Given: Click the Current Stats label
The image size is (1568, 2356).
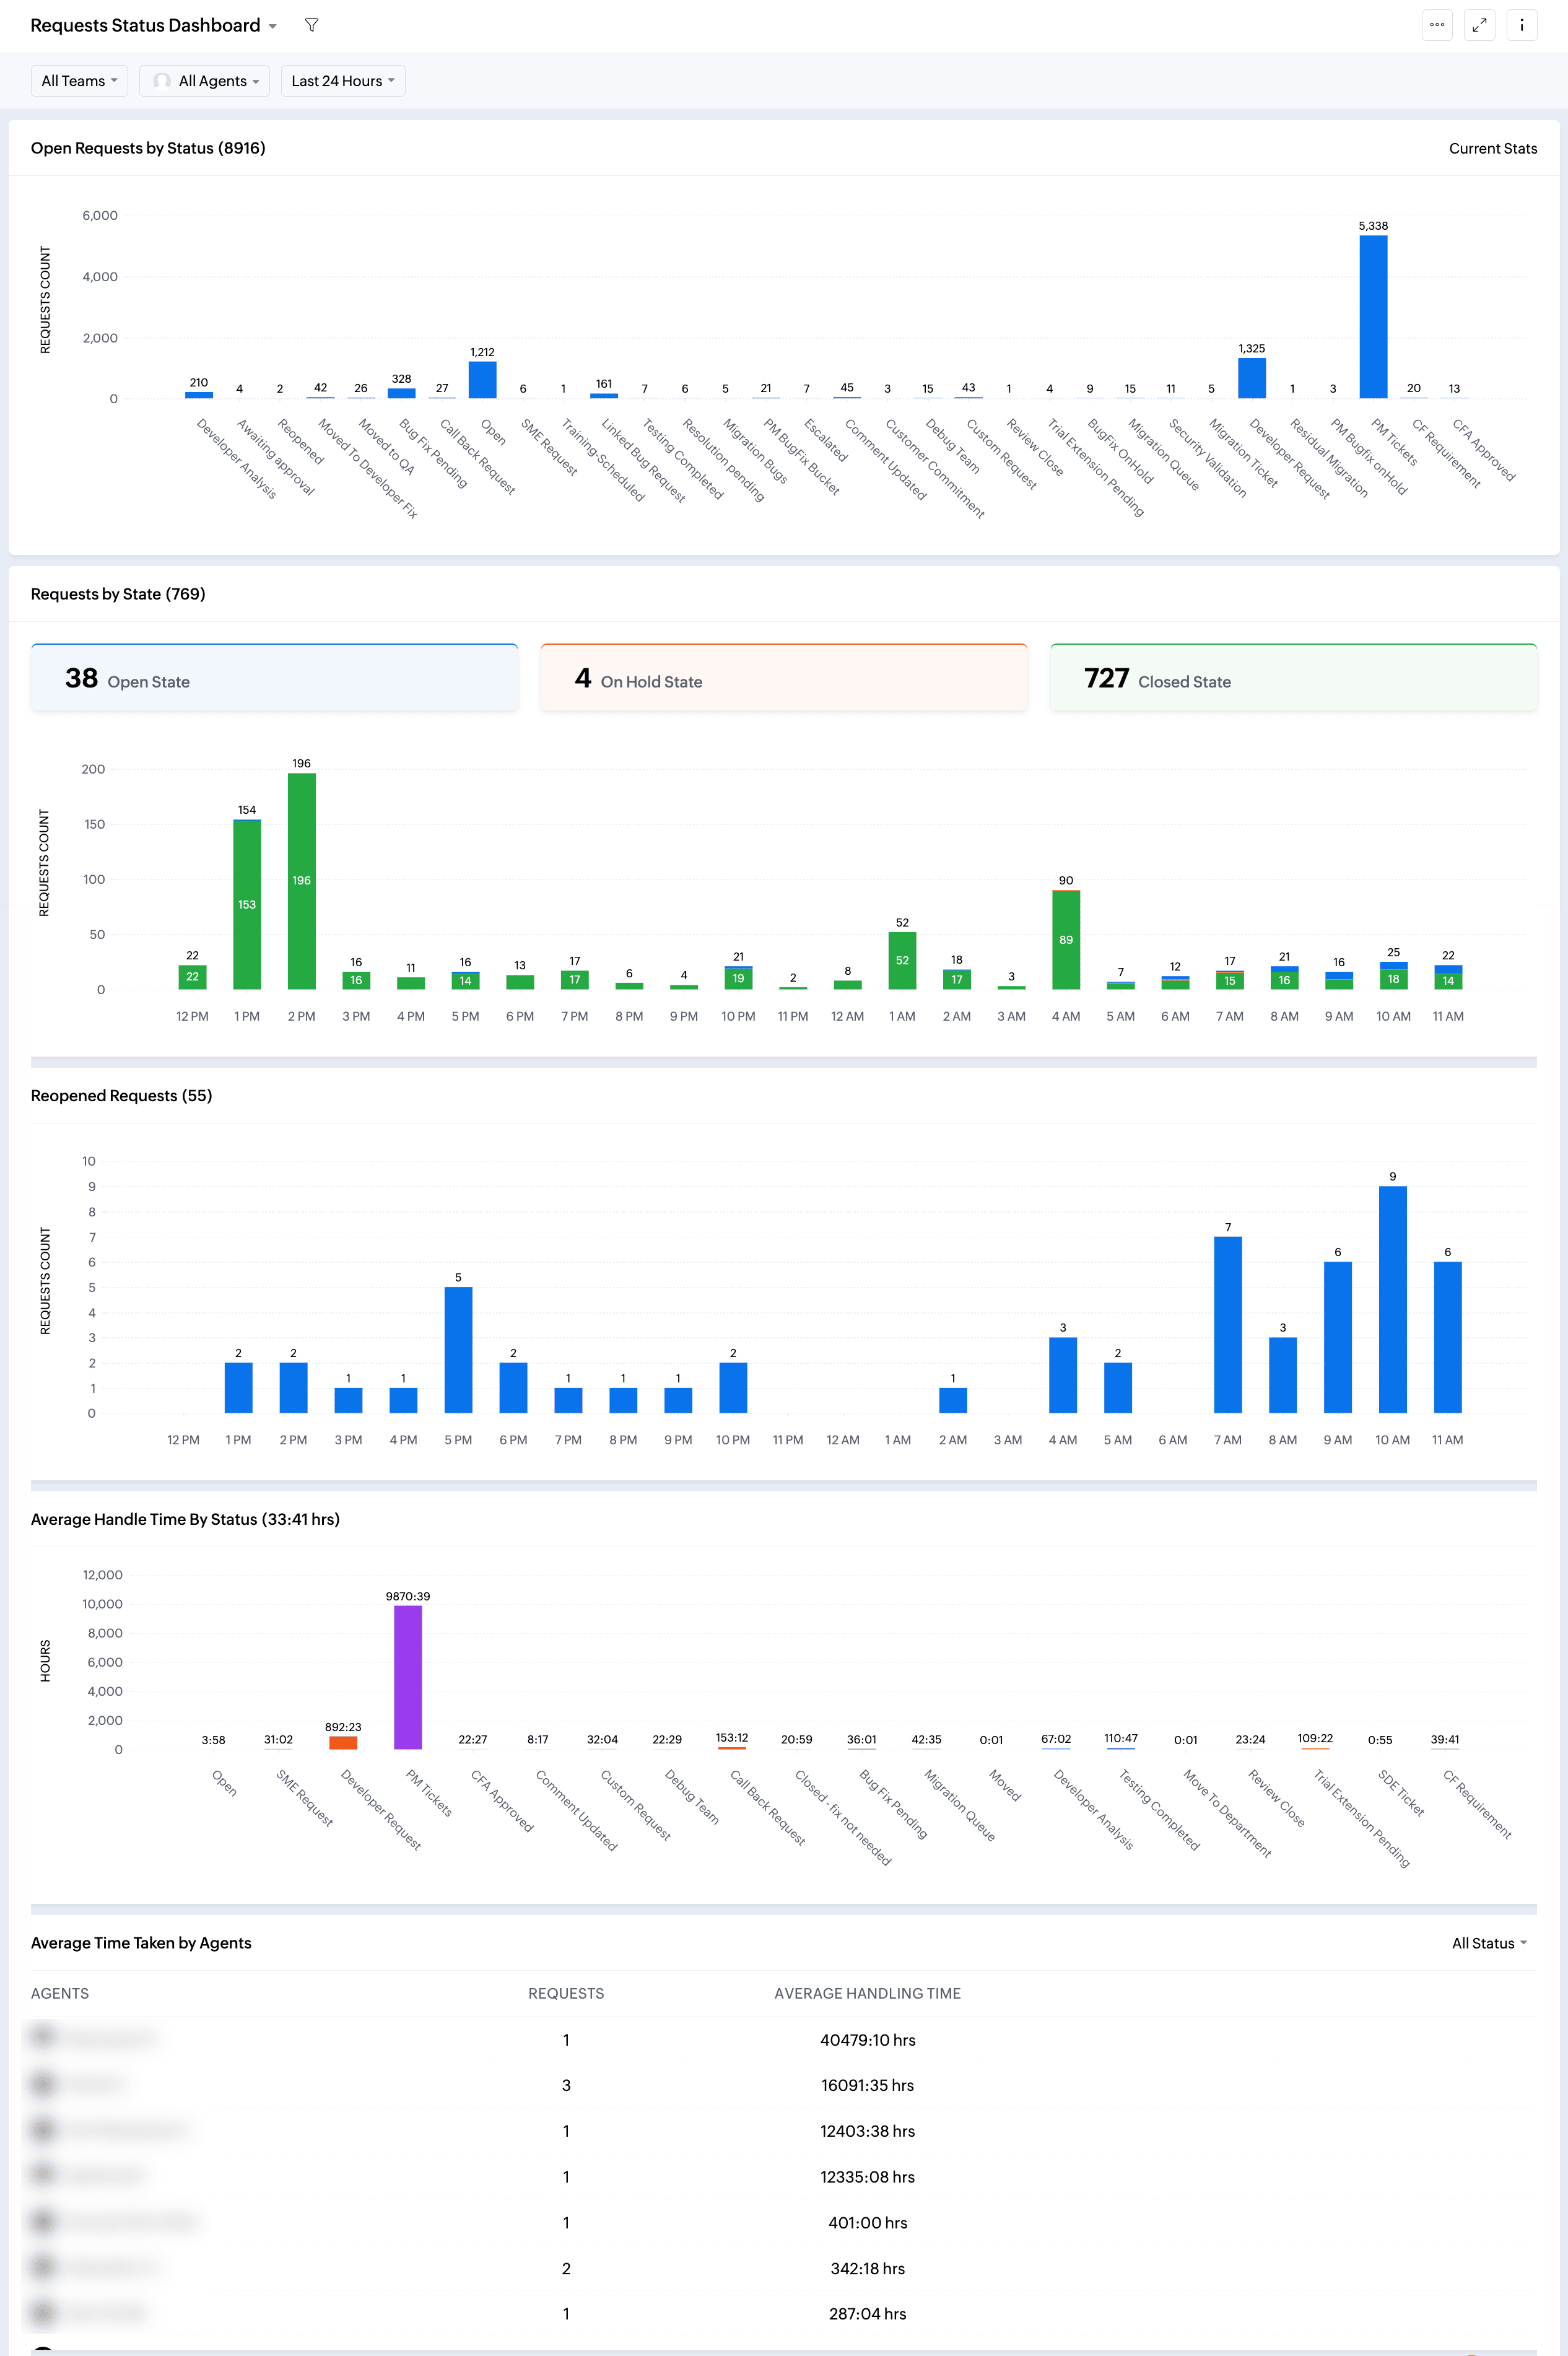Looking at the screenshot, I should click(x=1492, y=148).
